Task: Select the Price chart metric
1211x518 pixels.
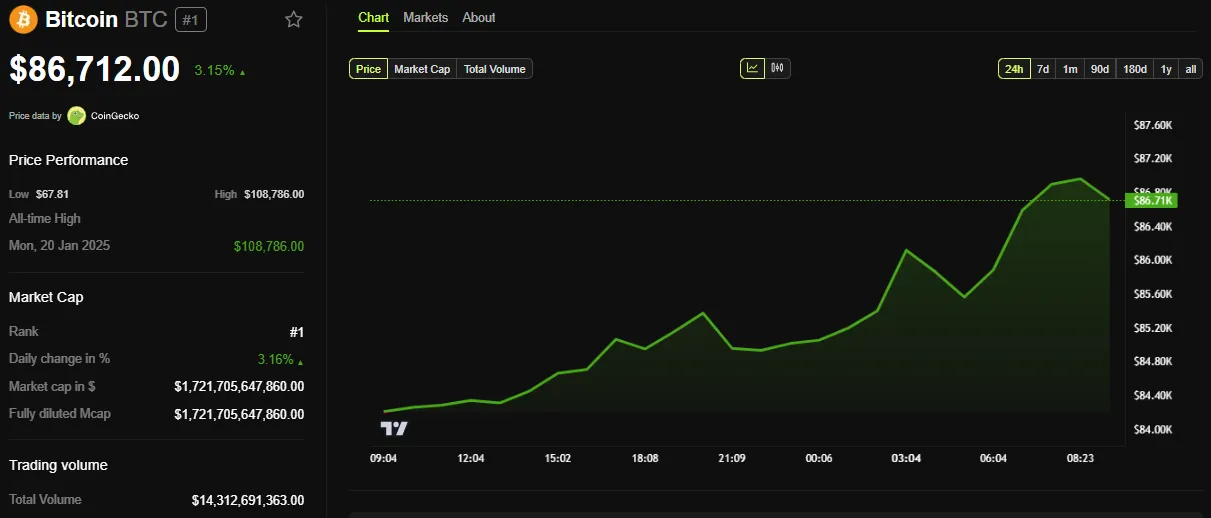Action: click(368, 69)
